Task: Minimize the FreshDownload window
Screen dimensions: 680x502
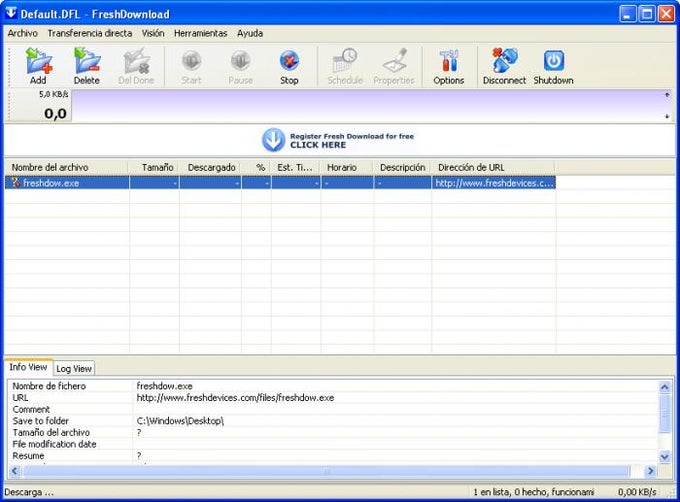Action: pyautogui.click(x=627, y=14)
